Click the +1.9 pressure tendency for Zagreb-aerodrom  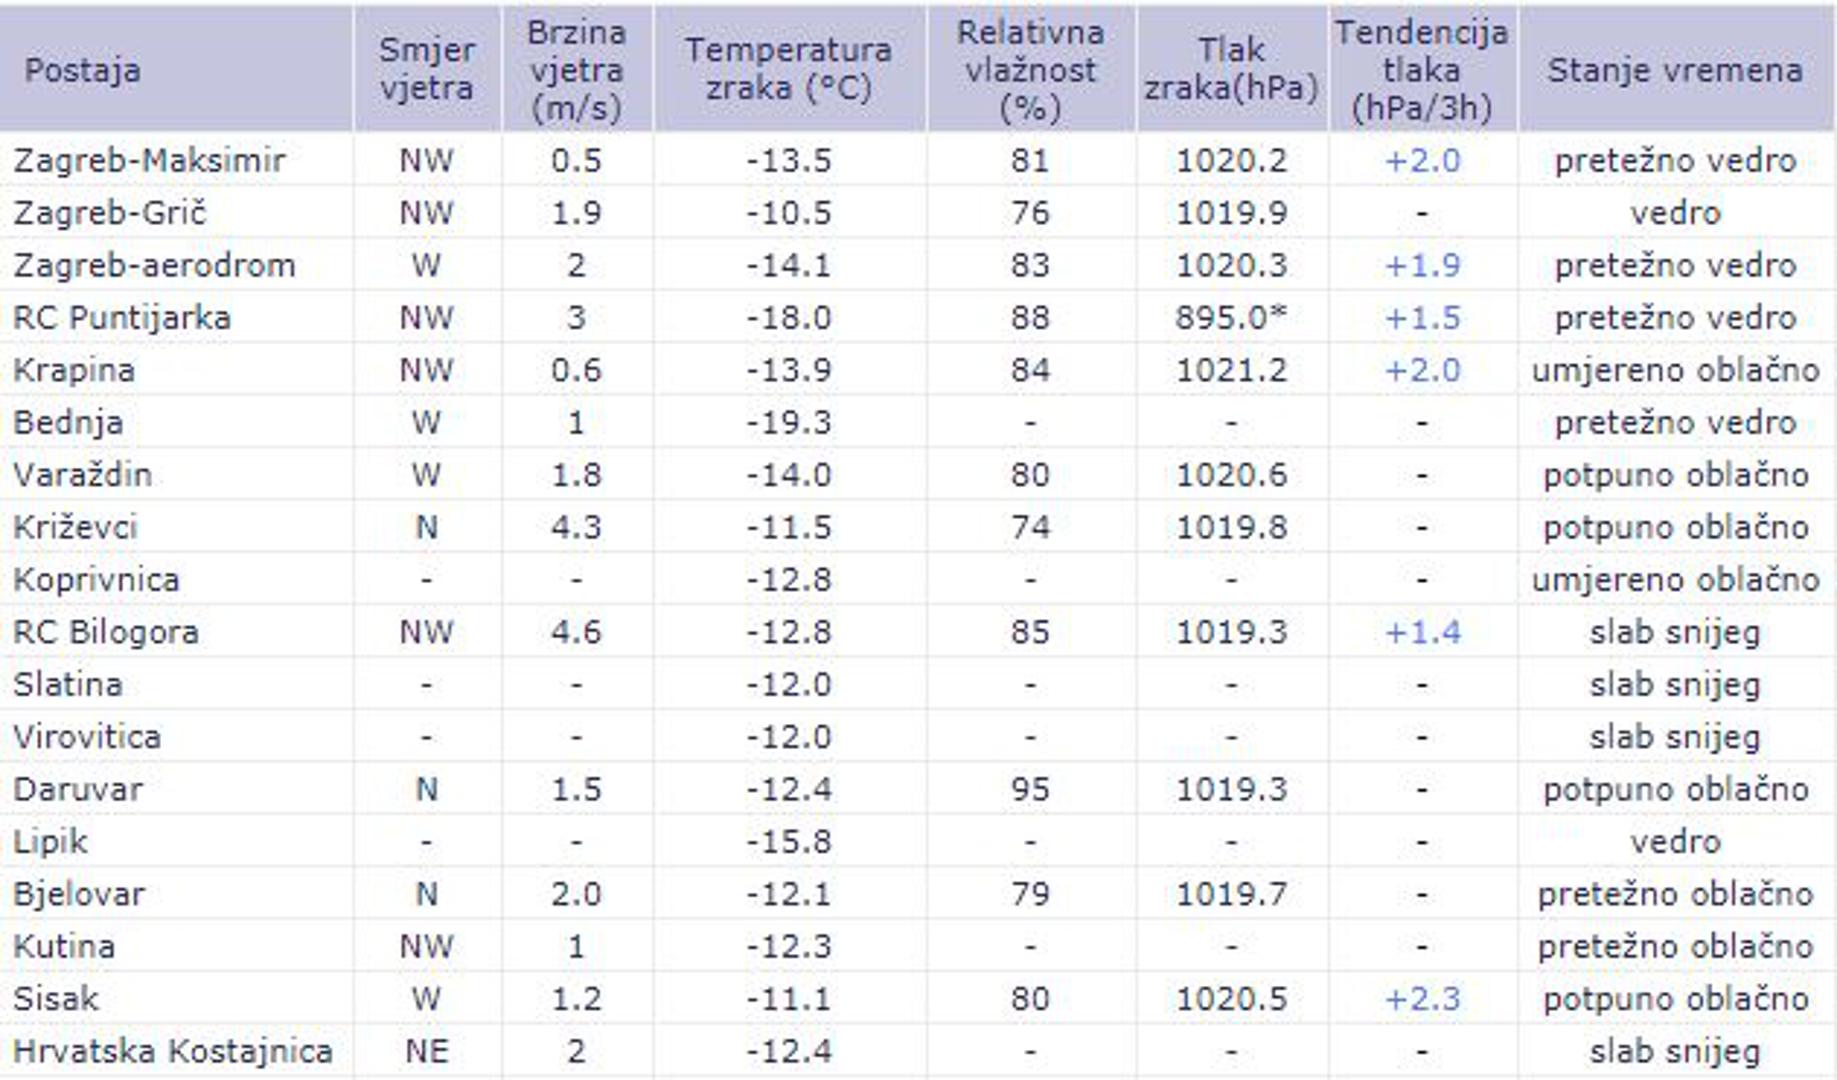click(x=1422, y=266)
